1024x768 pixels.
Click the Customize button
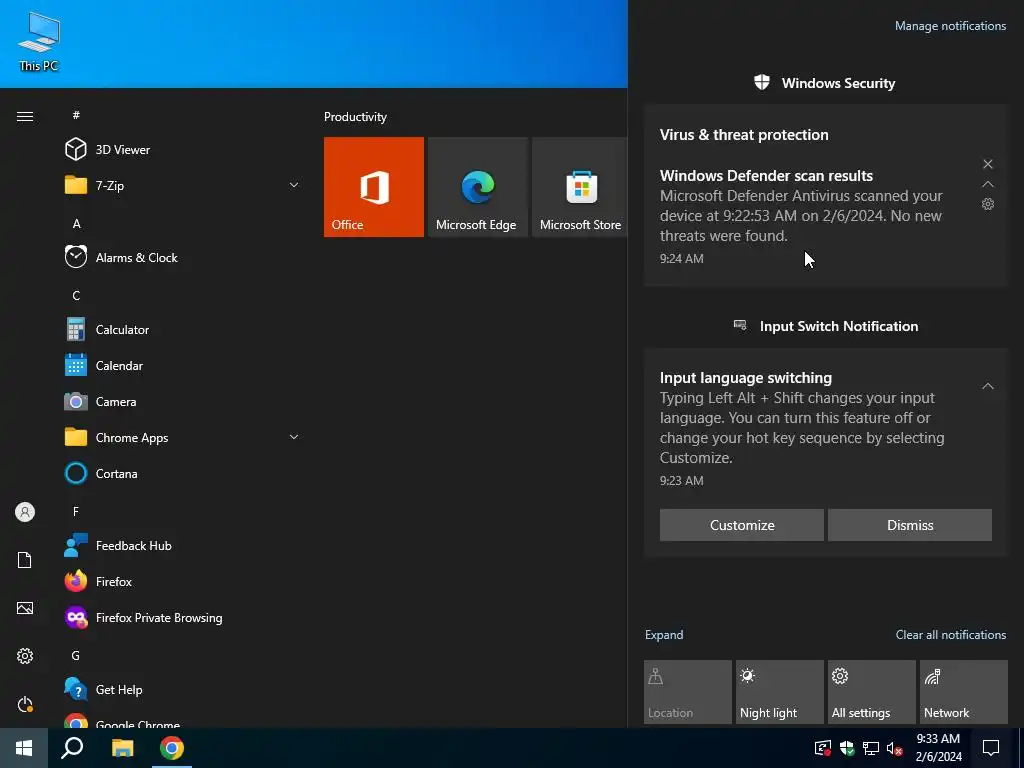coord(742,525)
